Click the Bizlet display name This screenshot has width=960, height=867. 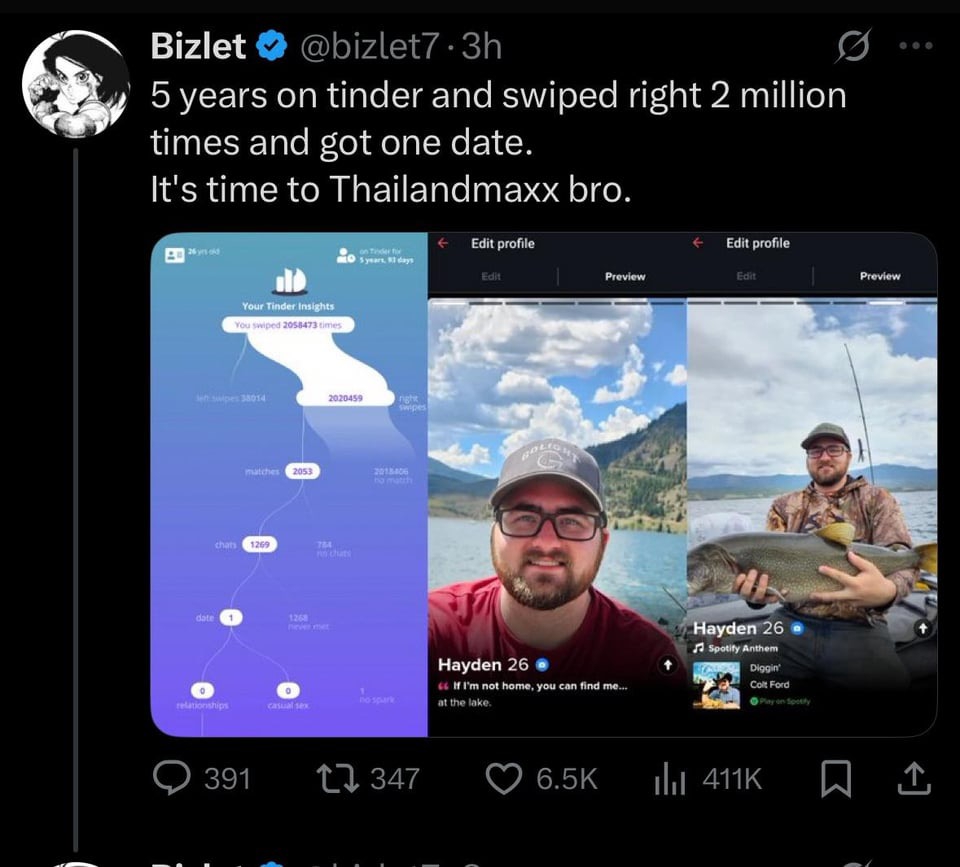[x=198, y=46]
